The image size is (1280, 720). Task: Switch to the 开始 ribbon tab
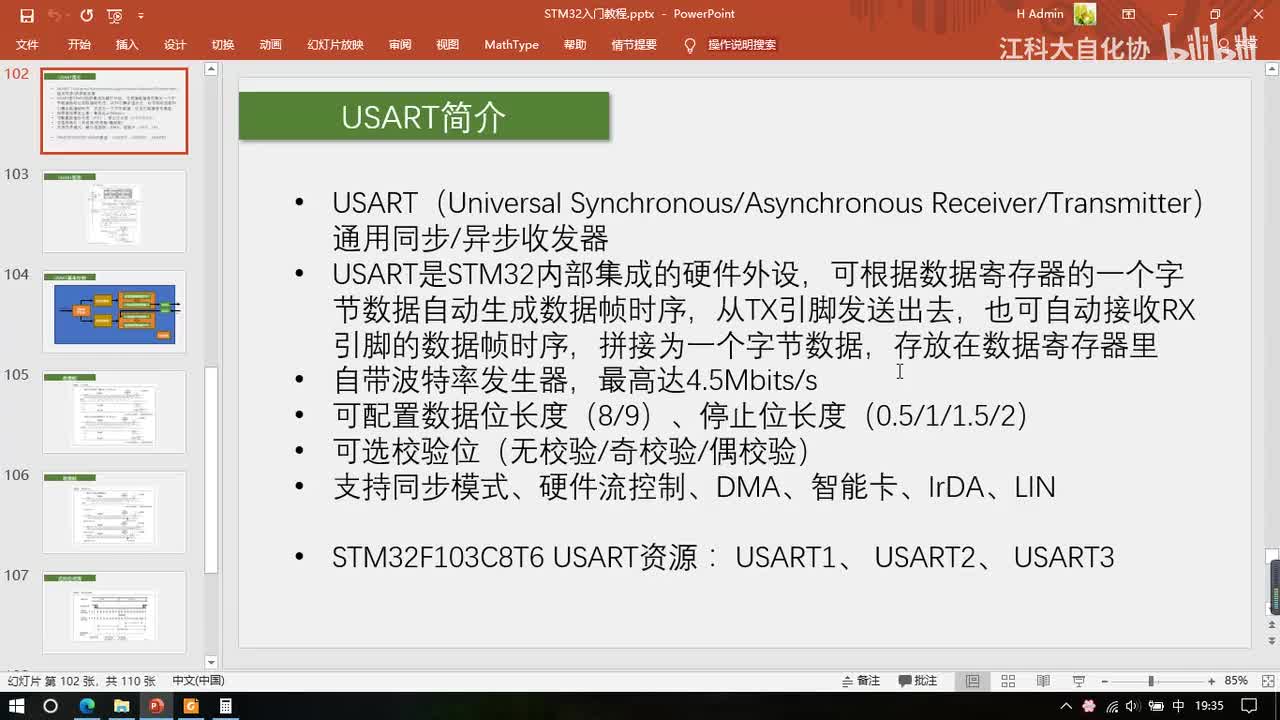point(79,45)
